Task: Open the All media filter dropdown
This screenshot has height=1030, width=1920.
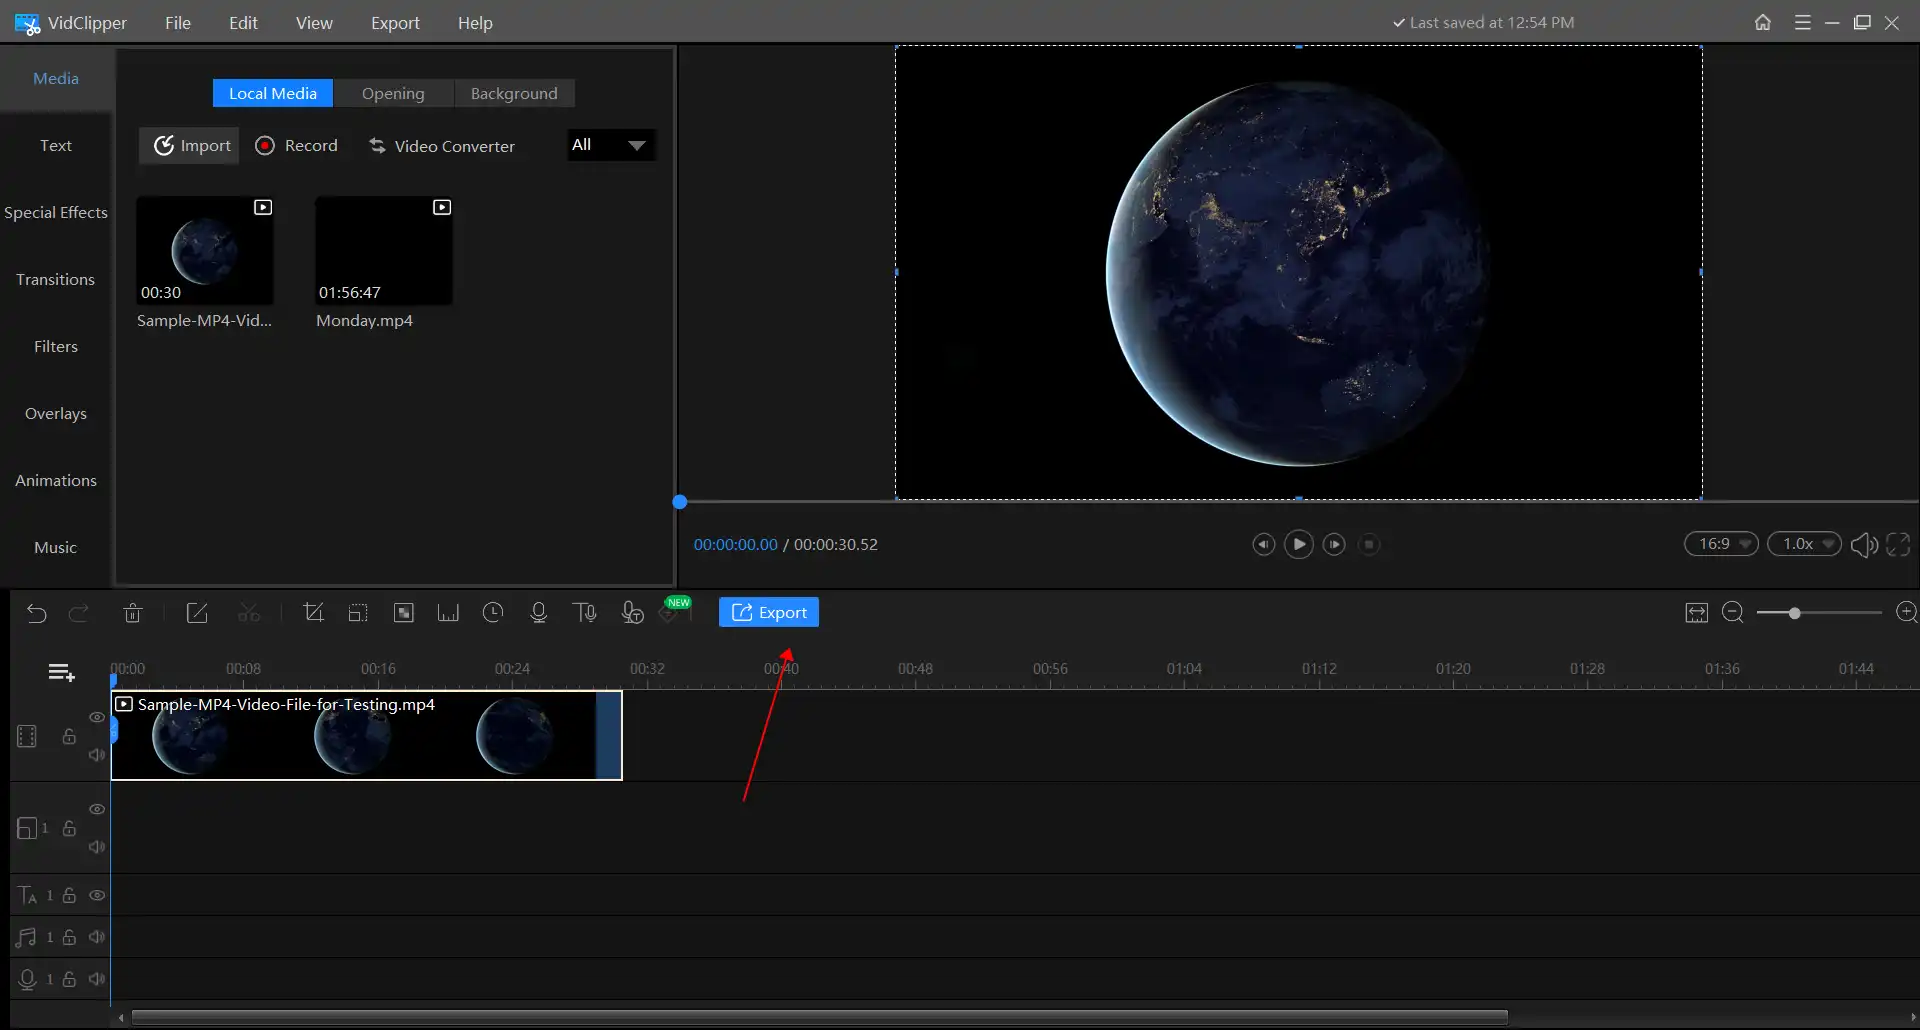Action: 611,145
